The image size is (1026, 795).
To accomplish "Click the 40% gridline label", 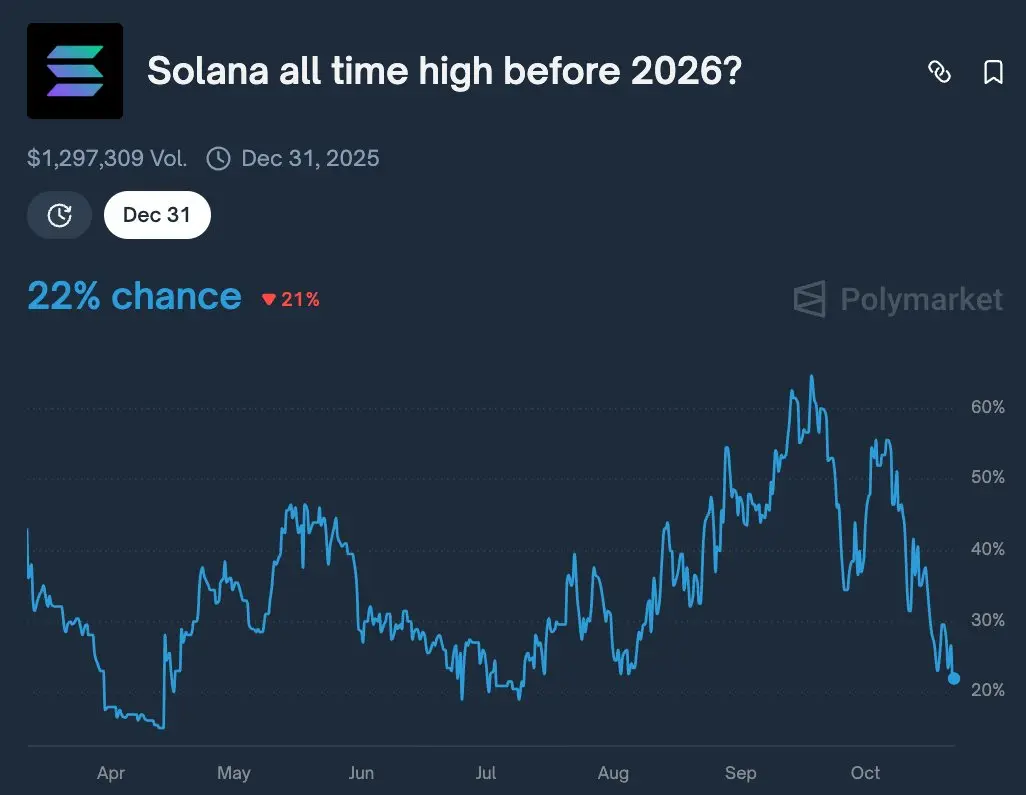I will (987, 549).
